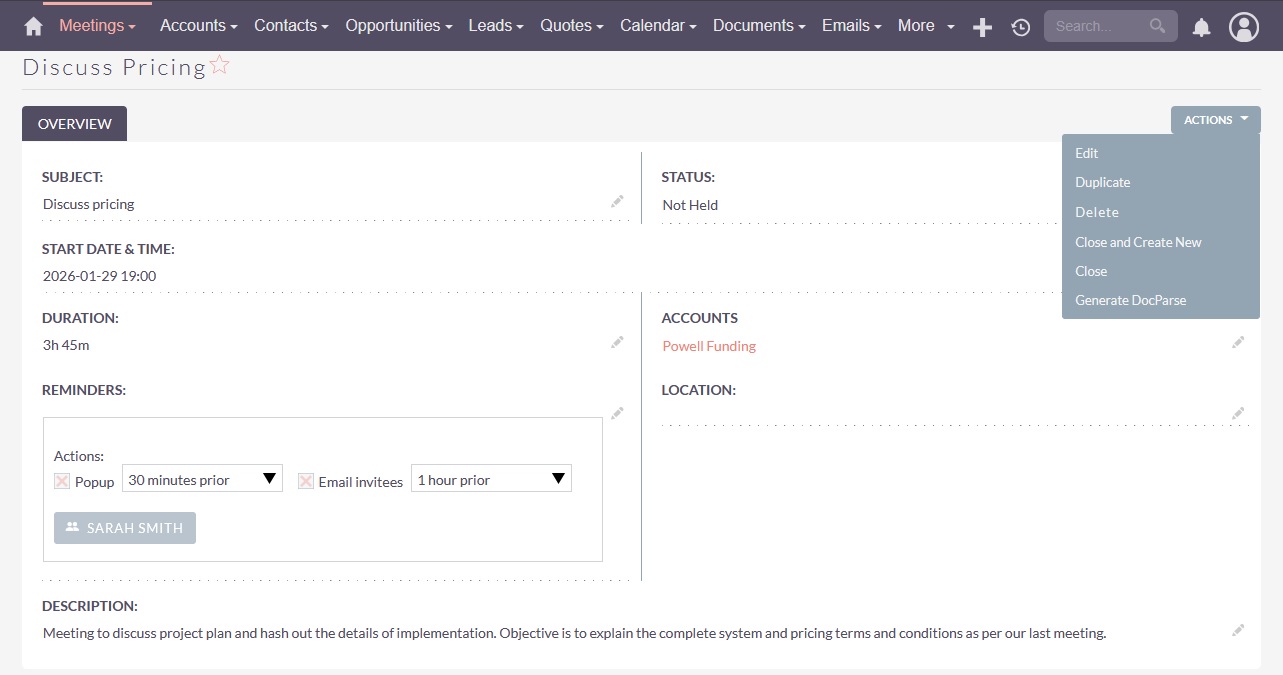Click the Sarah Smith invitee button
Viewport: 1283px width, 675px height.
click(125, 528)
